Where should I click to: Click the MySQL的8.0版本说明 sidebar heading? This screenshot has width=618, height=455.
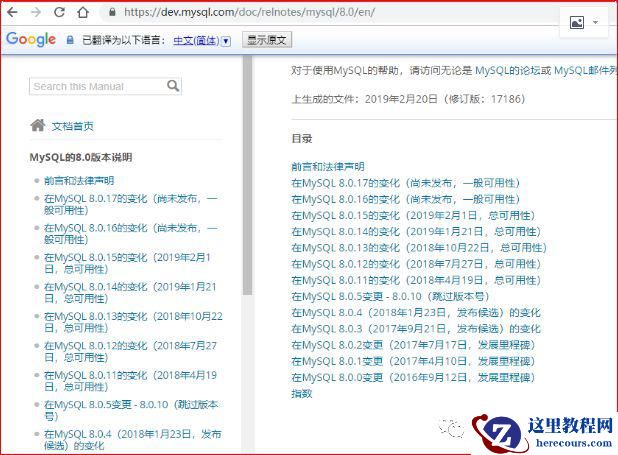coord(81,157)
